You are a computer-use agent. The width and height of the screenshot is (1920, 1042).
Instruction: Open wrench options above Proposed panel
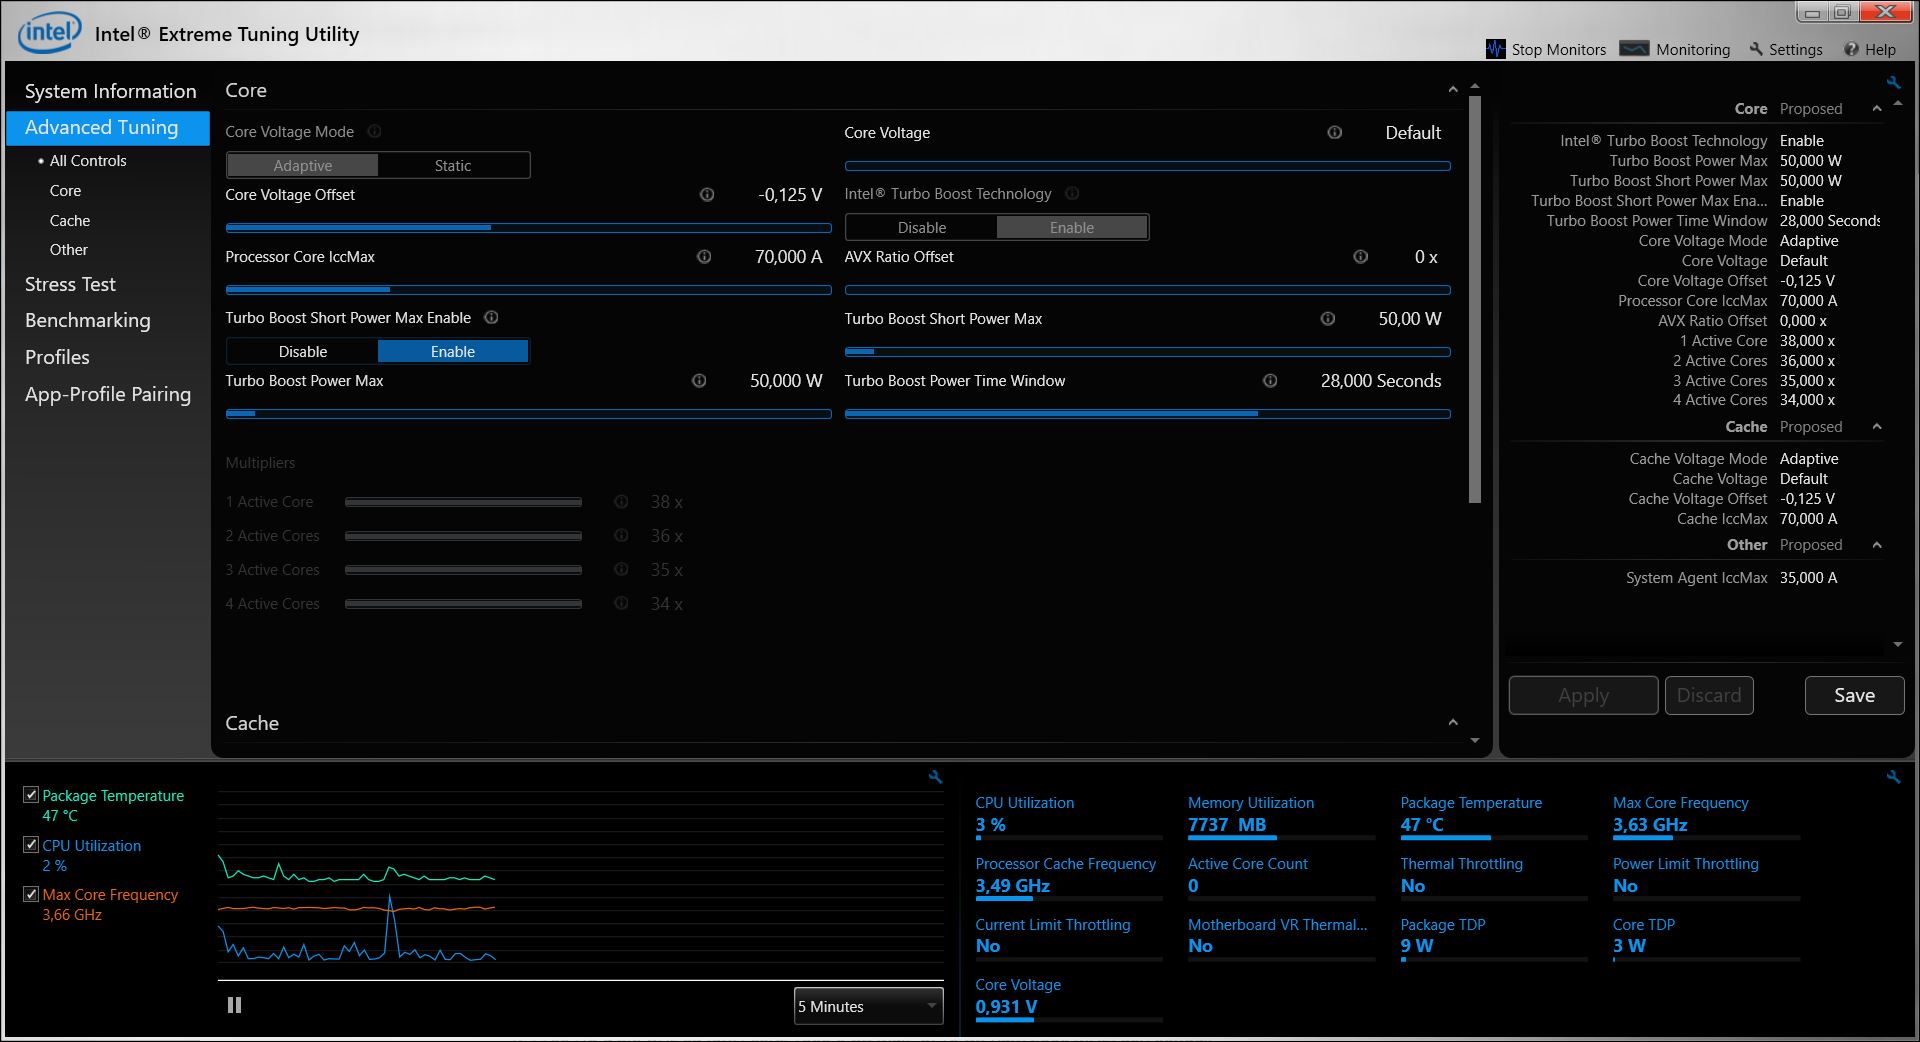1893,83
